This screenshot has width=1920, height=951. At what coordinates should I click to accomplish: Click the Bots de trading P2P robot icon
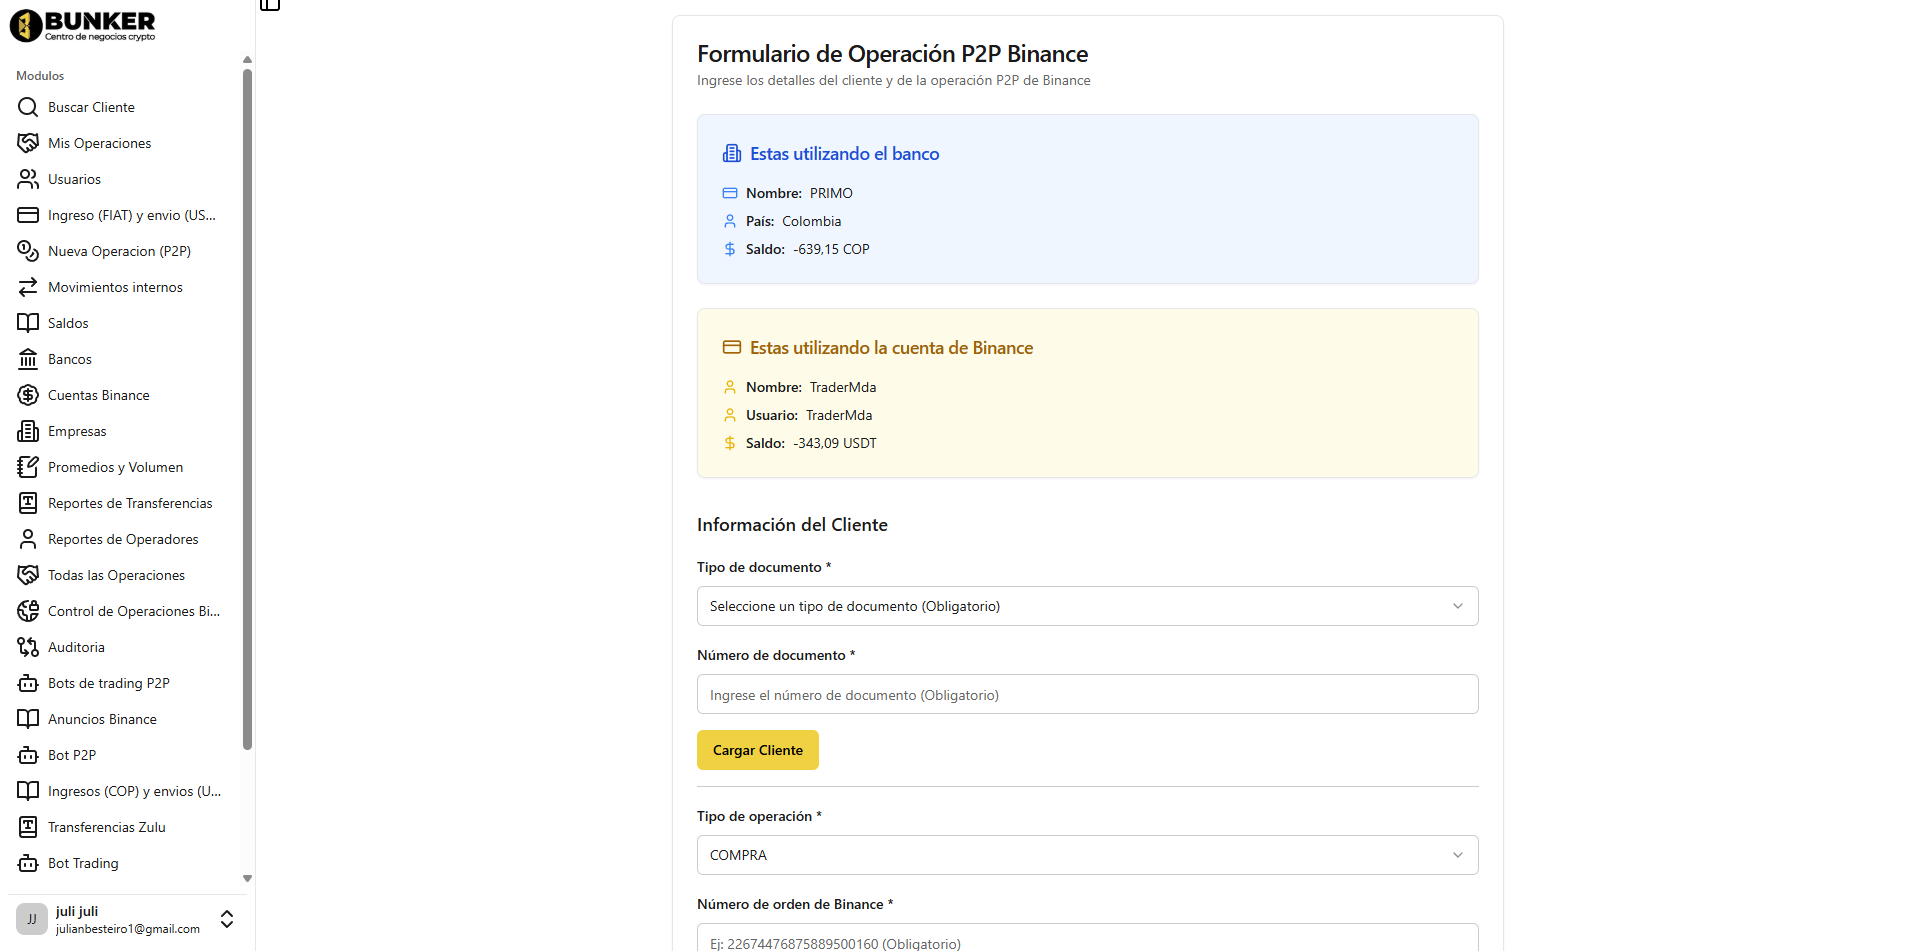tap(28, 683)
